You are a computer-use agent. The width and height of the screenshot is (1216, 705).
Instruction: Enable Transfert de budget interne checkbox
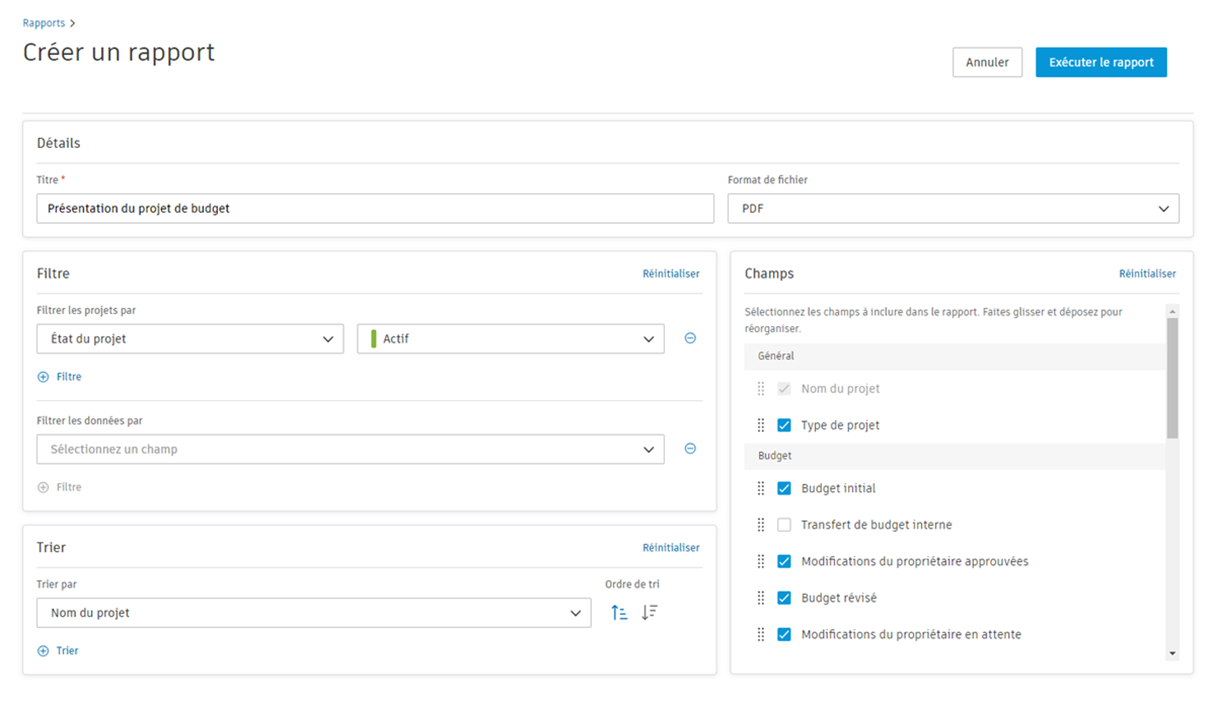click(x=784, y=525)
